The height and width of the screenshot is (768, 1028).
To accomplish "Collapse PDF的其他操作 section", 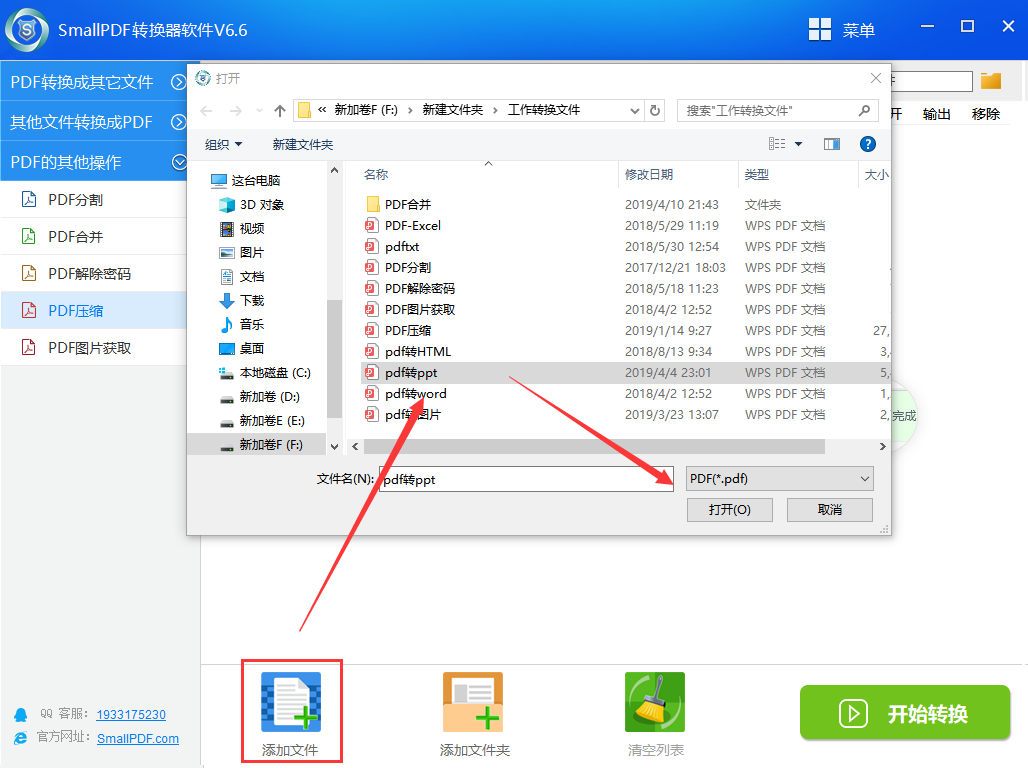I will tap(94, 162).
